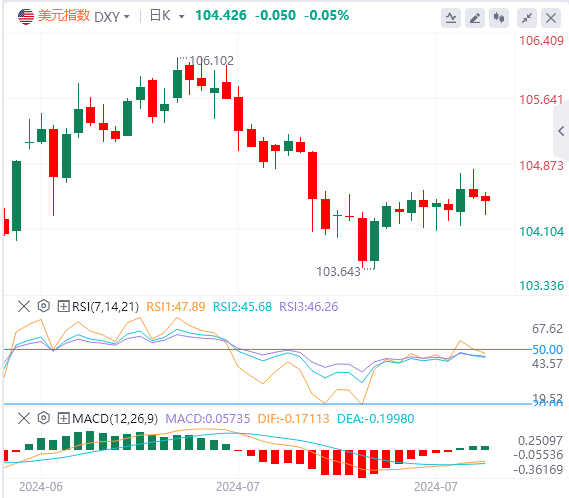Screen dimensions: 569x498
Task: Open MACD indicator settings gear icon
Action: [x=44, y=418]
